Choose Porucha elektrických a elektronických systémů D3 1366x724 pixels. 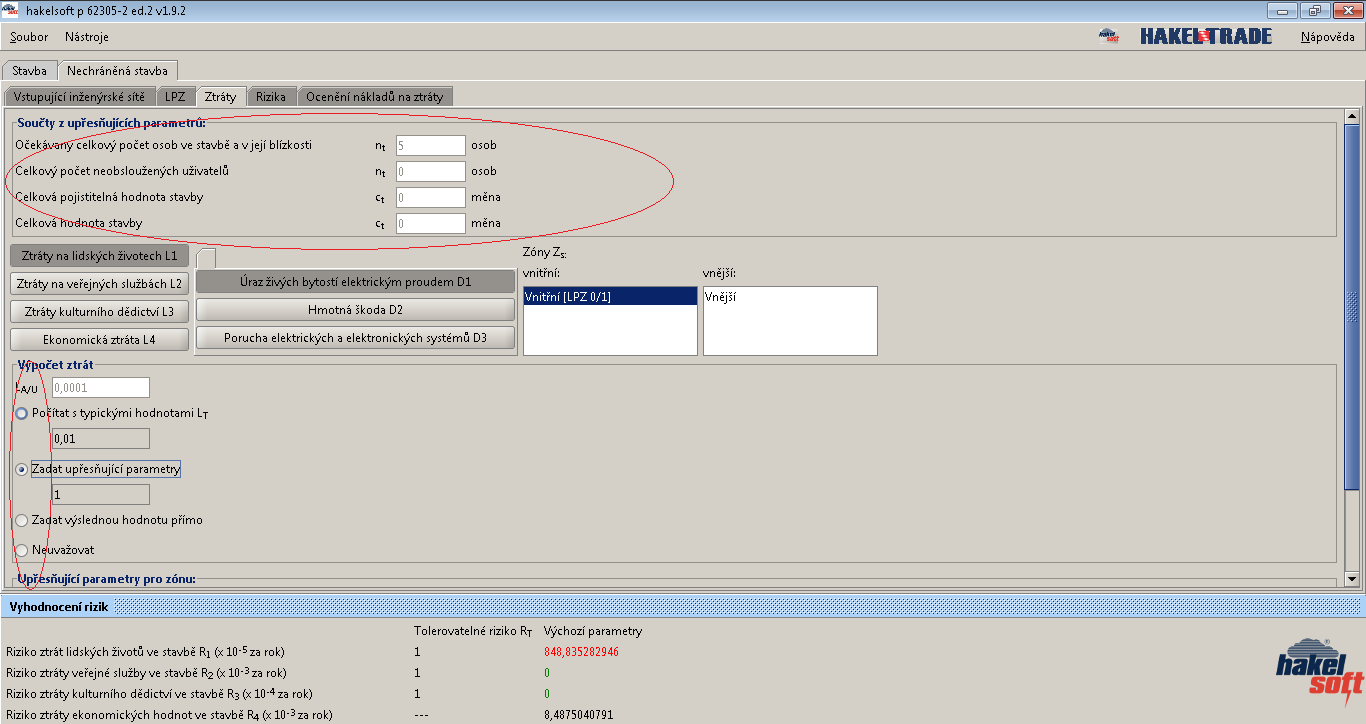(x=355, y=338)
